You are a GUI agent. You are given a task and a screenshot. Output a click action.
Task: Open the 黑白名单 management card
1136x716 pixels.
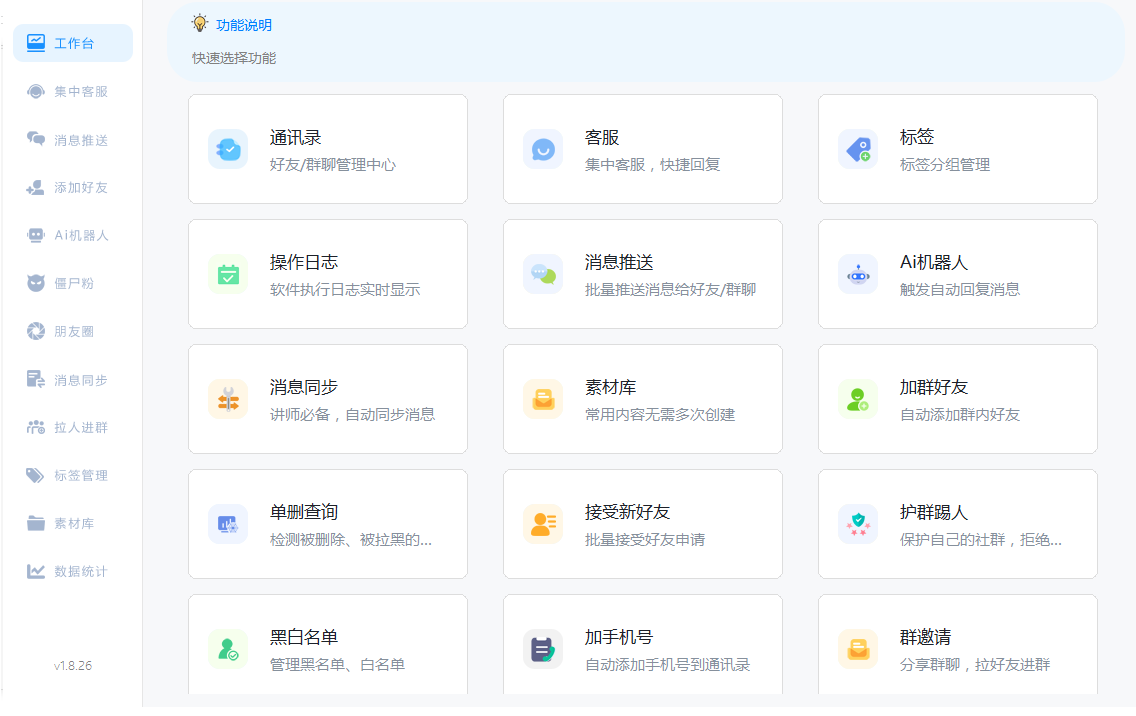click(x=328, y=648)
